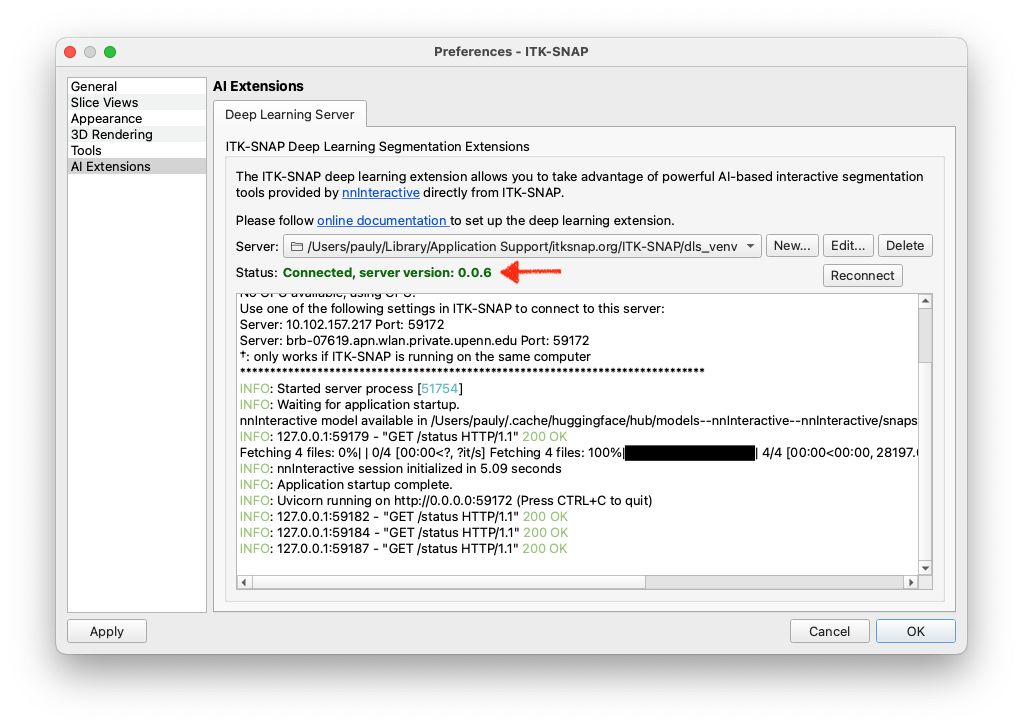Viewport: 1023px width, 728px height.
Task: Click the Reconnect button
Action: click(863, 275)
